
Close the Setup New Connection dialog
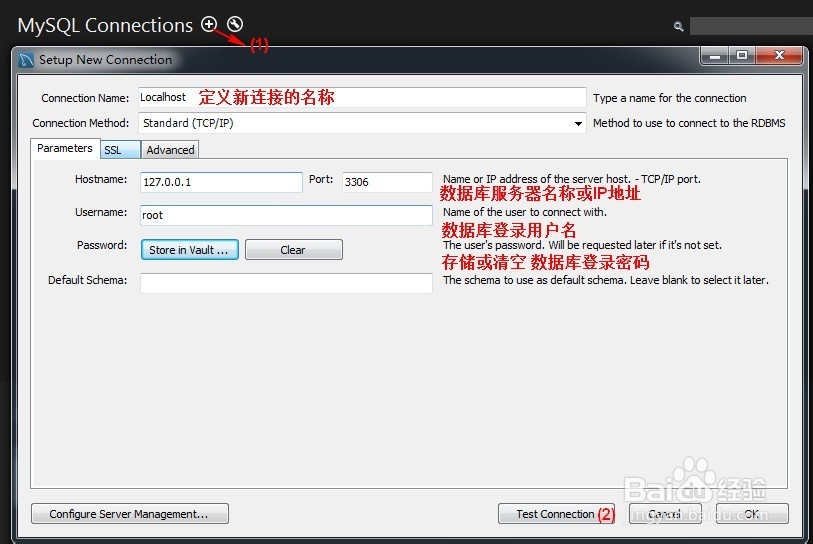pyautogui.click(x=779, y=55)
